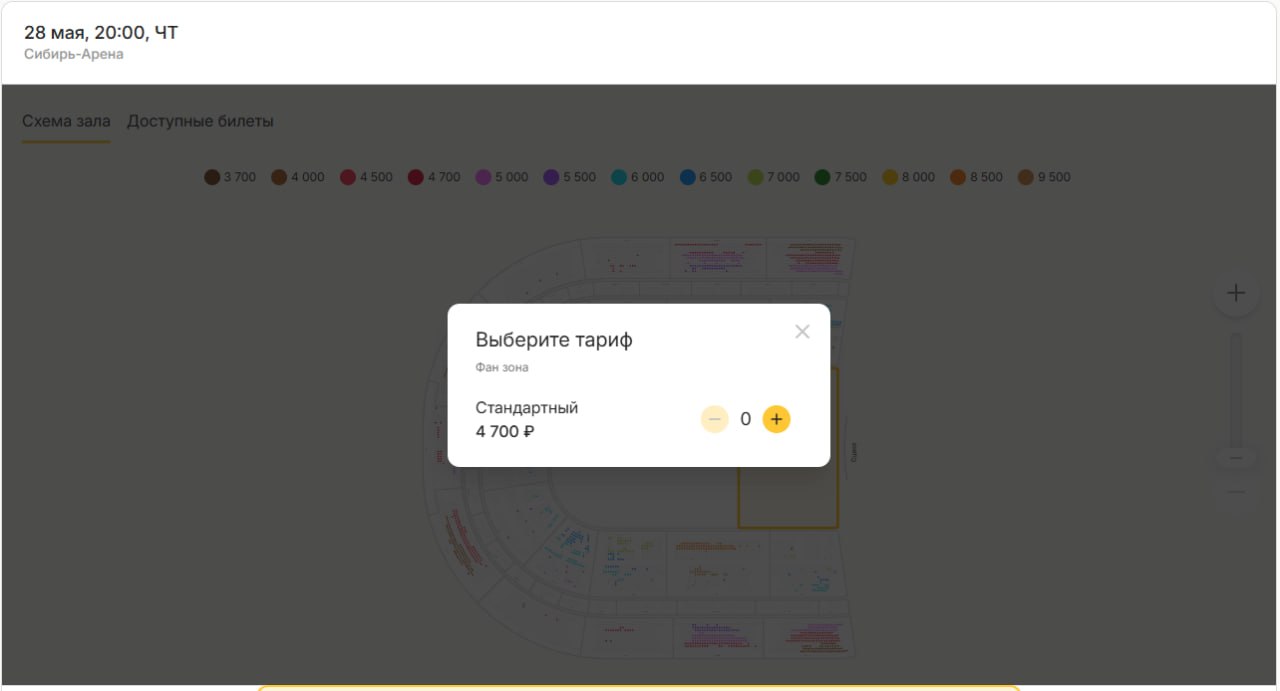Open the "Схема зала" tab

66,121
